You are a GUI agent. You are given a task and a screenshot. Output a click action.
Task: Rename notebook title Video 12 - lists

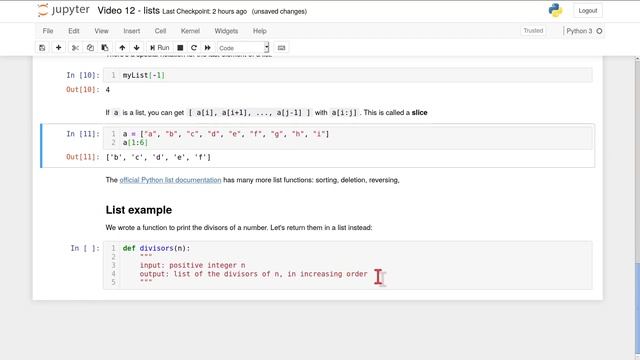coord(129,11)
